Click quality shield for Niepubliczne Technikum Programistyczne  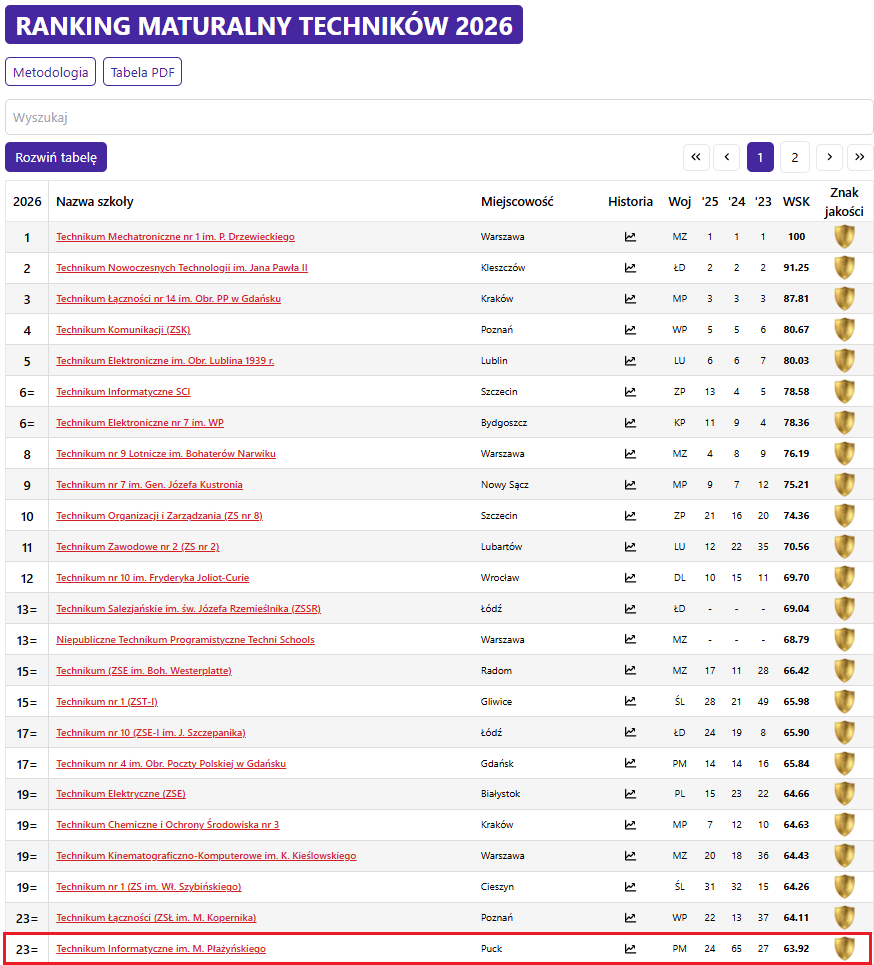pos(845,640)
